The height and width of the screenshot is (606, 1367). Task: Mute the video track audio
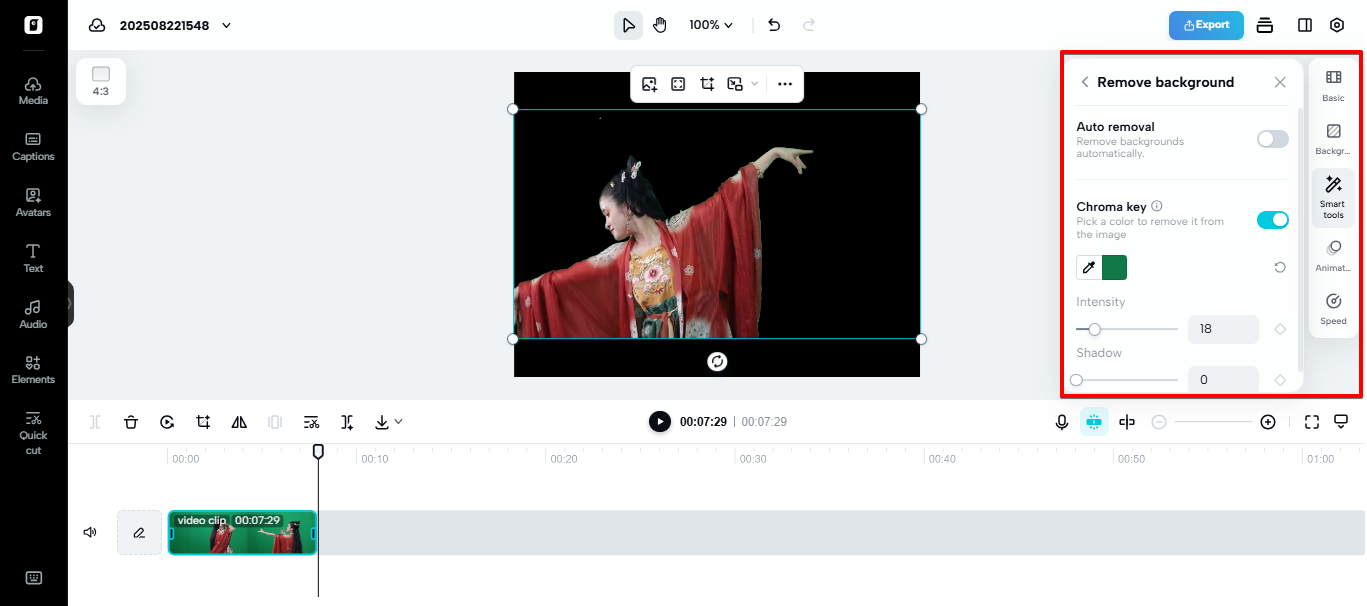click(x=89, y=532)
